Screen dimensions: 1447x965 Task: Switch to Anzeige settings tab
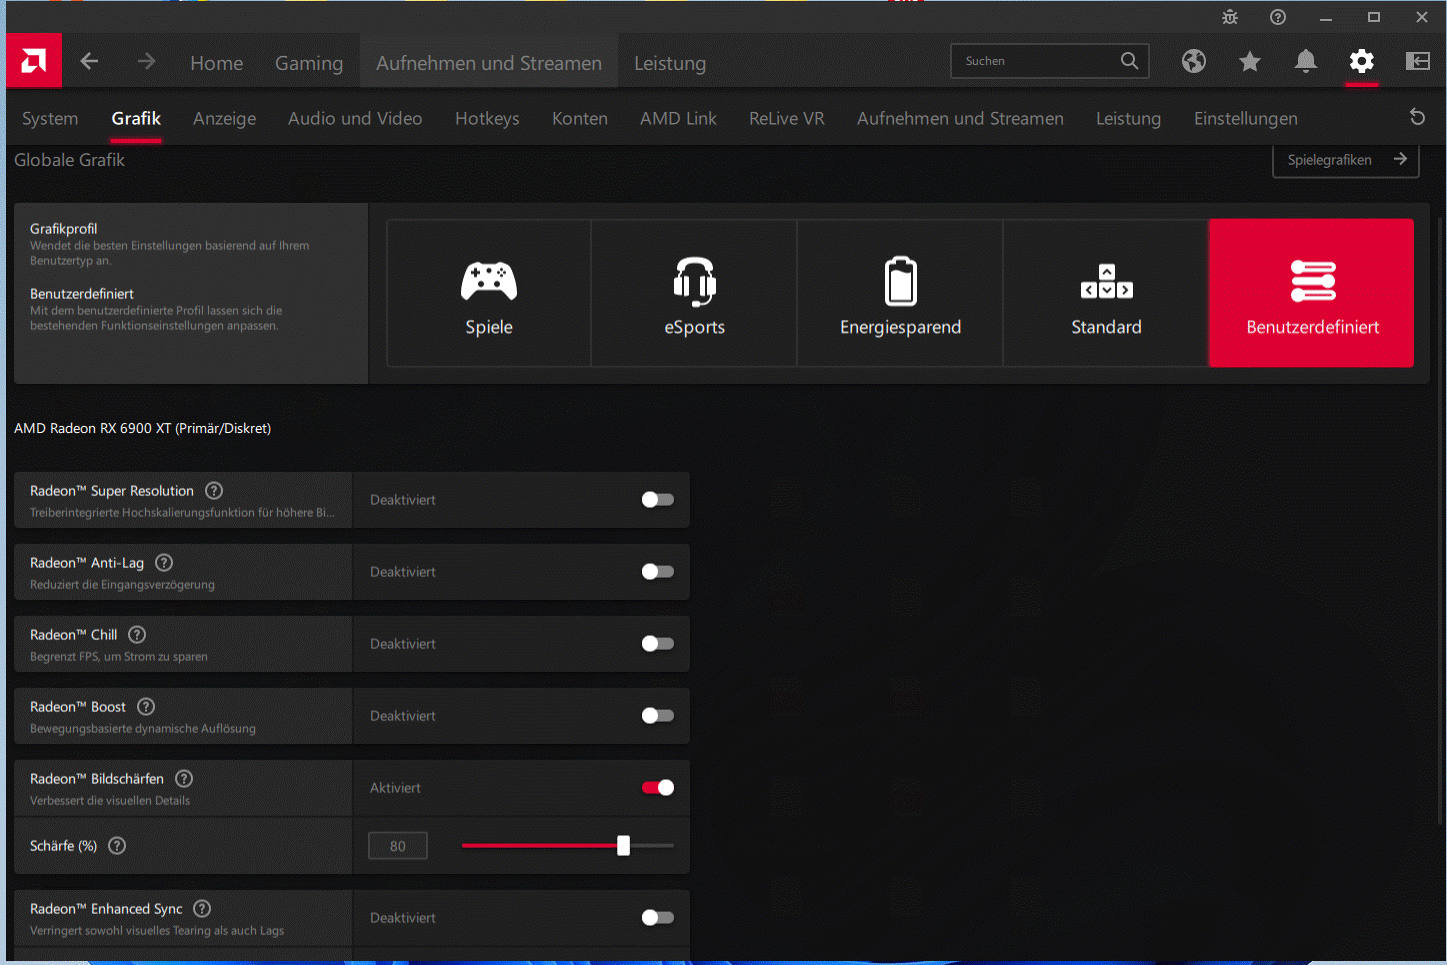[225, 118]
